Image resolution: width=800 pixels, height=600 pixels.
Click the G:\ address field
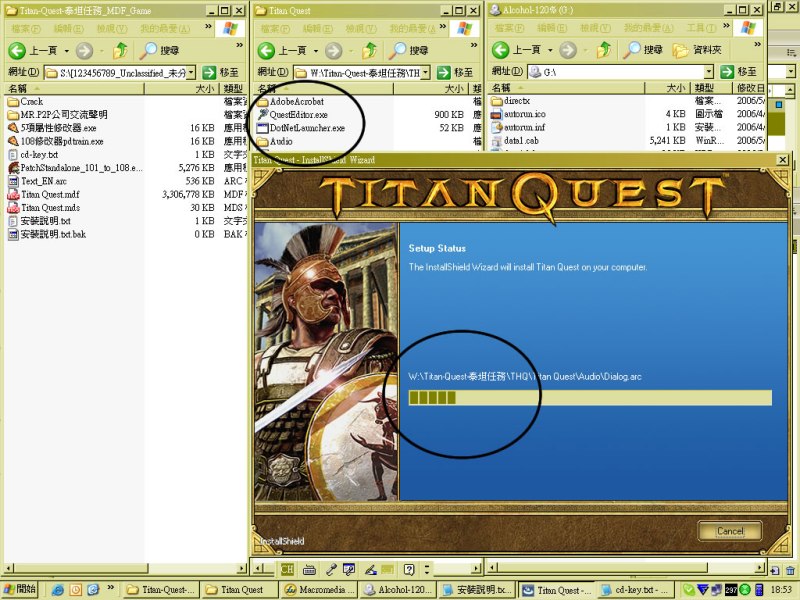click(621, 72)
